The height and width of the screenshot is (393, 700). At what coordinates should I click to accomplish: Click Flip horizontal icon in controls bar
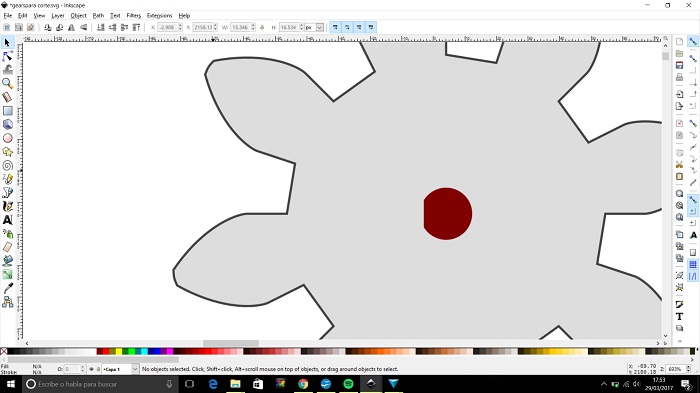71,27
